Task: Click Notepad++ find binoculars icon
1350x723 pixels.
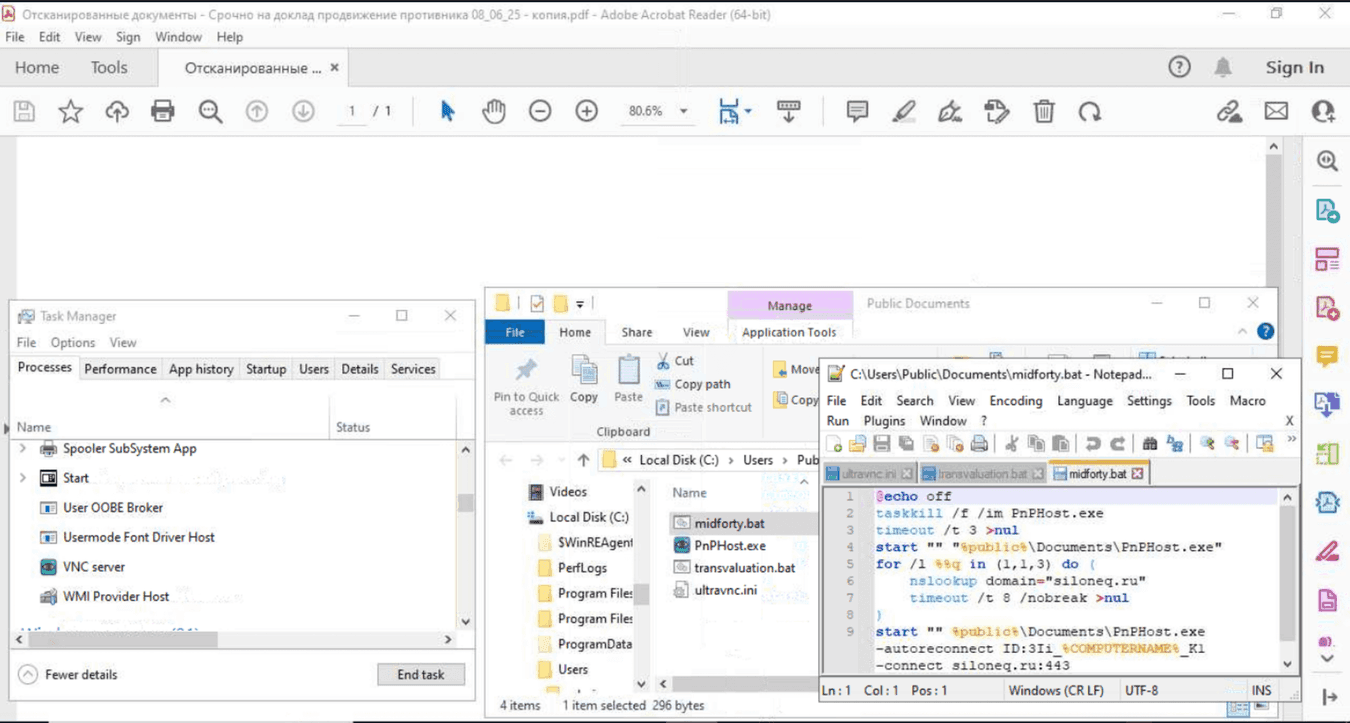Action: coord(1150,444)
